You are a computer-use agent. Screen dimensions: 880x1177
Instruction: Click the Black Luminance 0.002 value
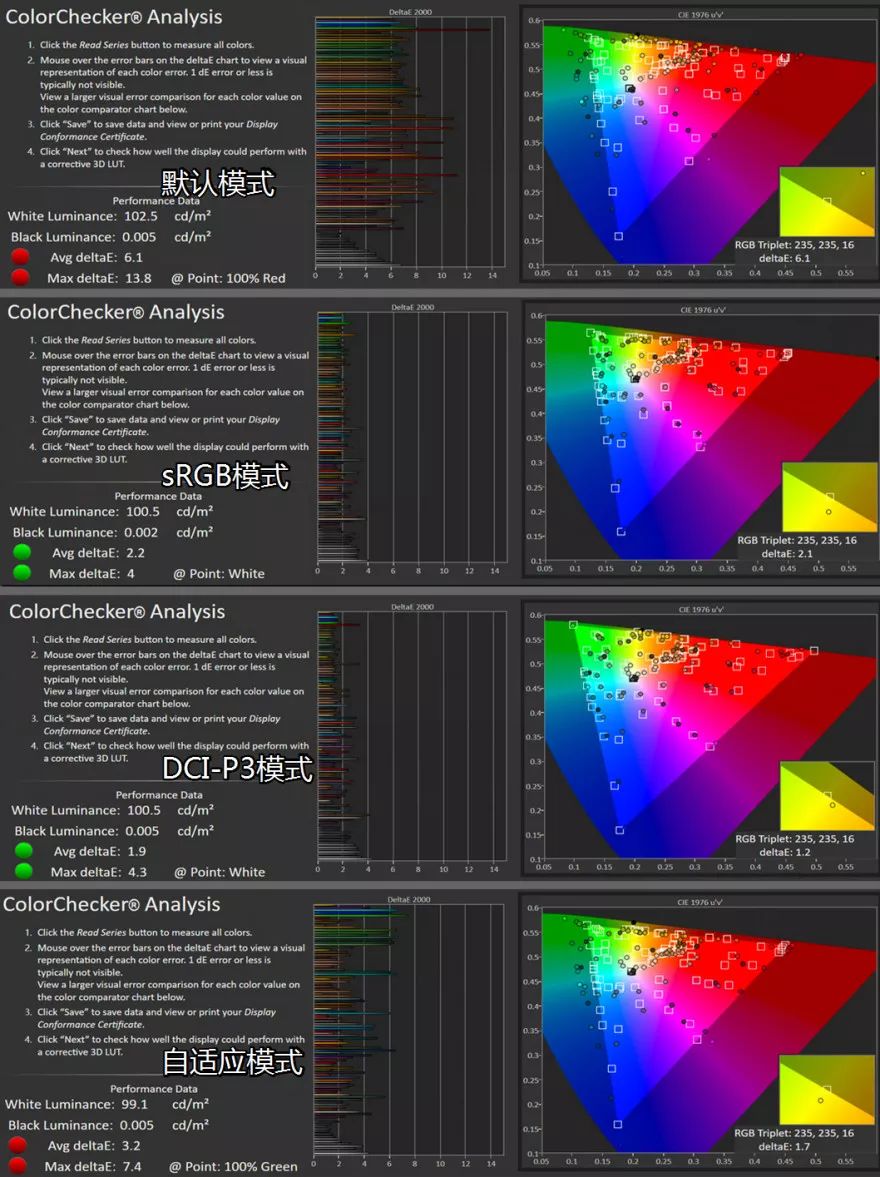coord(142,532)
